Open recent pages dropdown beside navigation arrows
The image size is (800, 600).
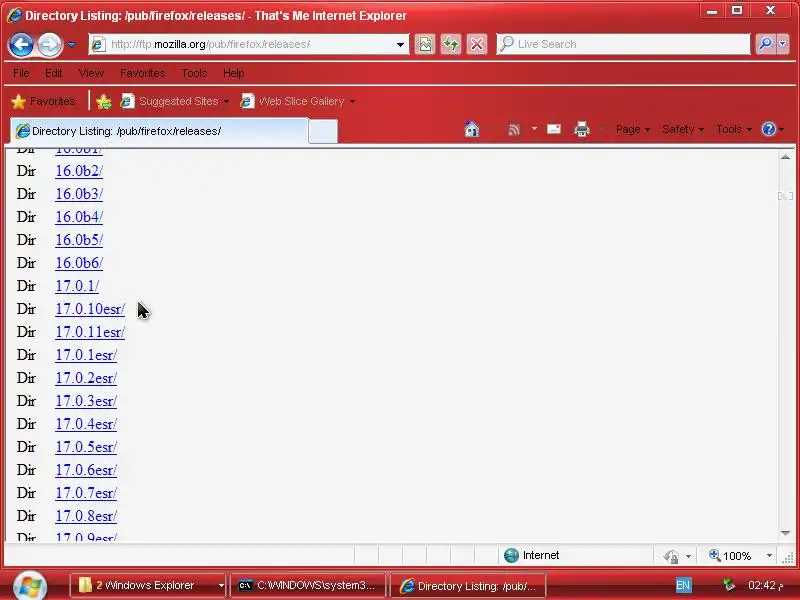point(71,44)
